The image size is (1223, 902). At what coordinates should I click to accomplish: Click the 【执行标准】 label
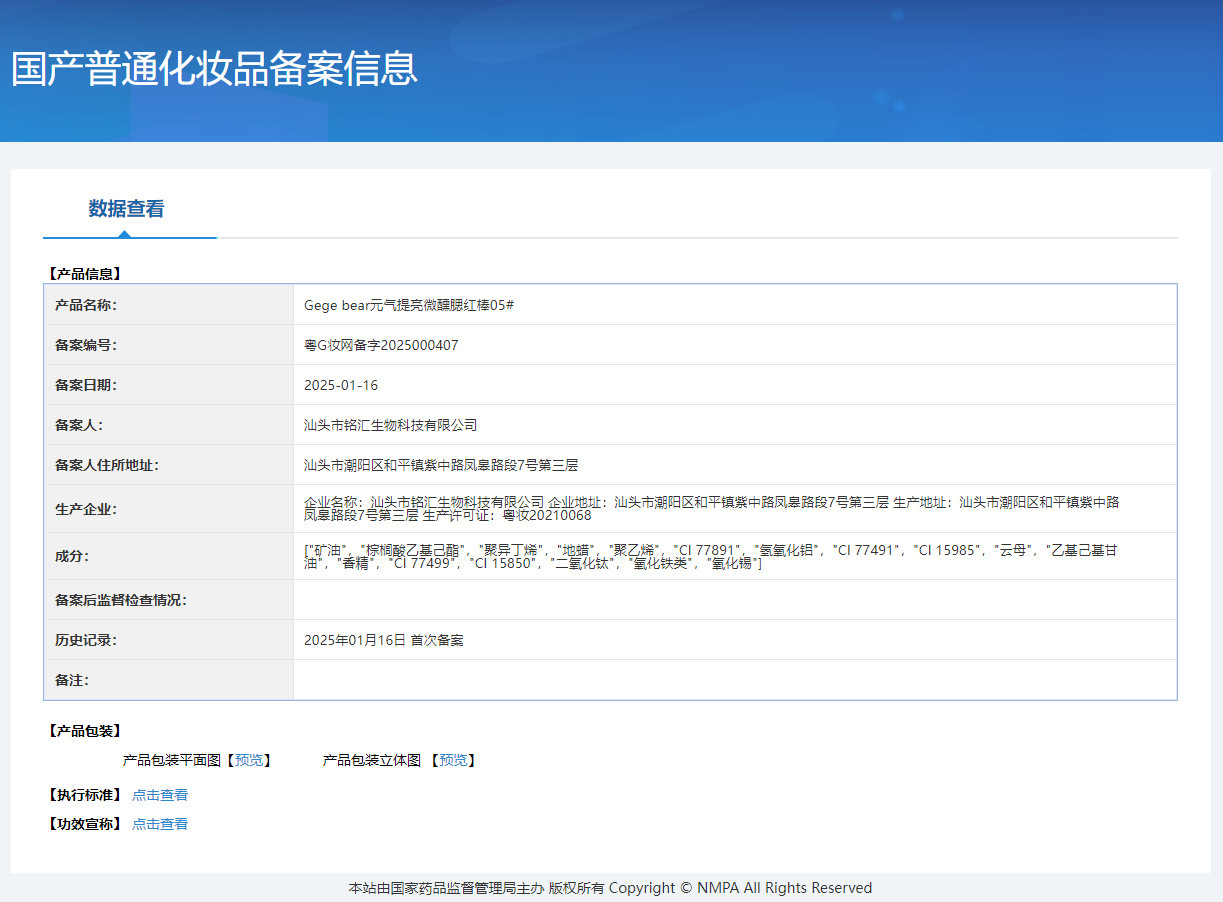pos(83,795)
